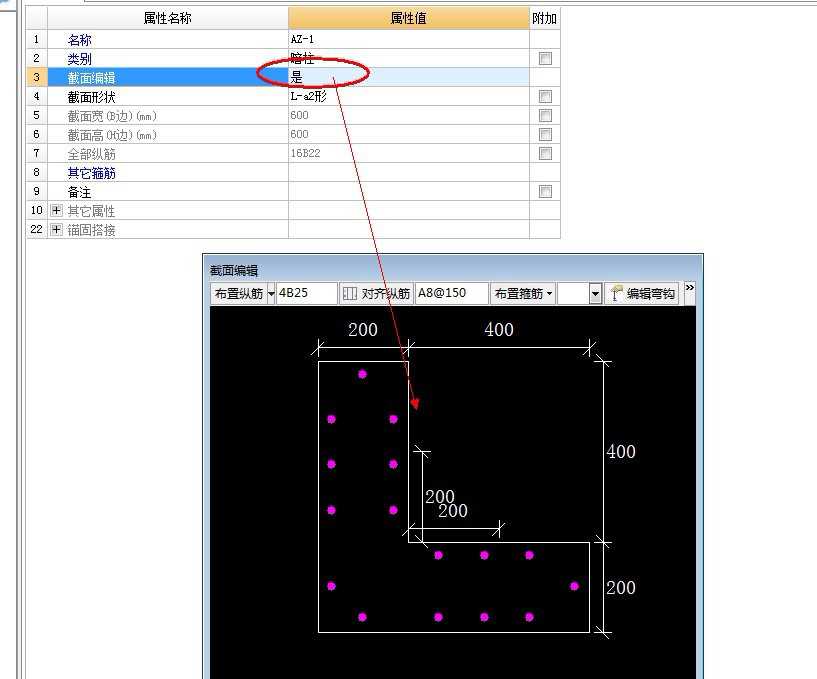817x679 pixels.
Task: Click the 16B22 全部纵筋 value
Action: point(305,153)
